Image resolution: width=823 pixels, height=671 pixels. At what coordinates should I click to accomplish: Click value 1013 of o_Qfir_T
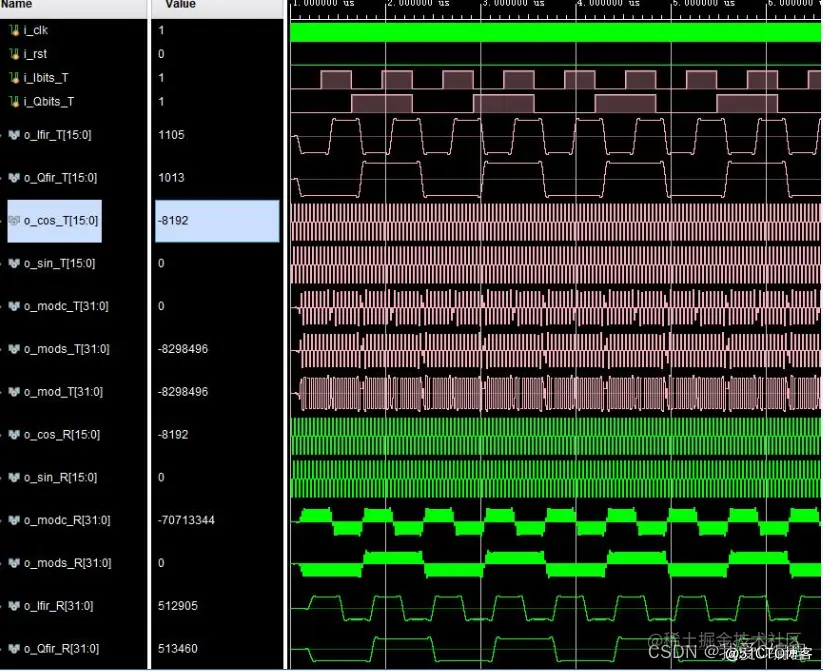pos(171,178)
